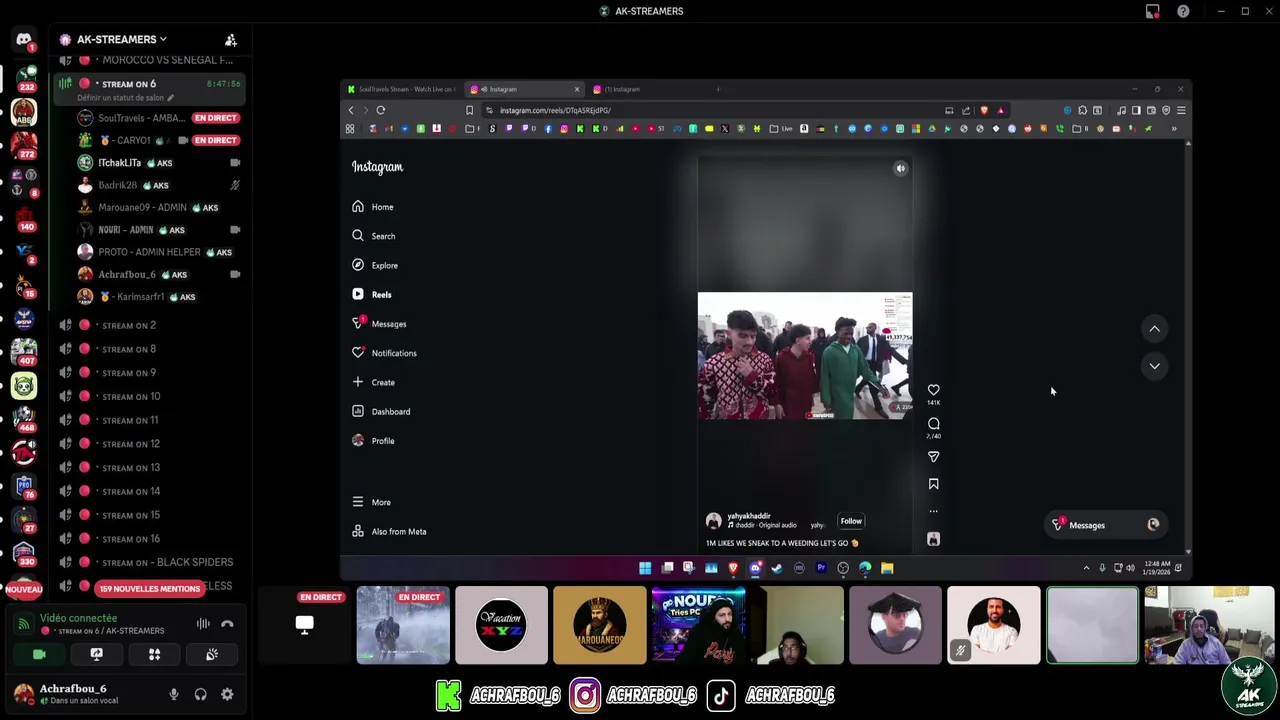The width and height of the screenshot is (1280, 720).
Task: Like the reel with heart icon
Action: coord(933,390)
